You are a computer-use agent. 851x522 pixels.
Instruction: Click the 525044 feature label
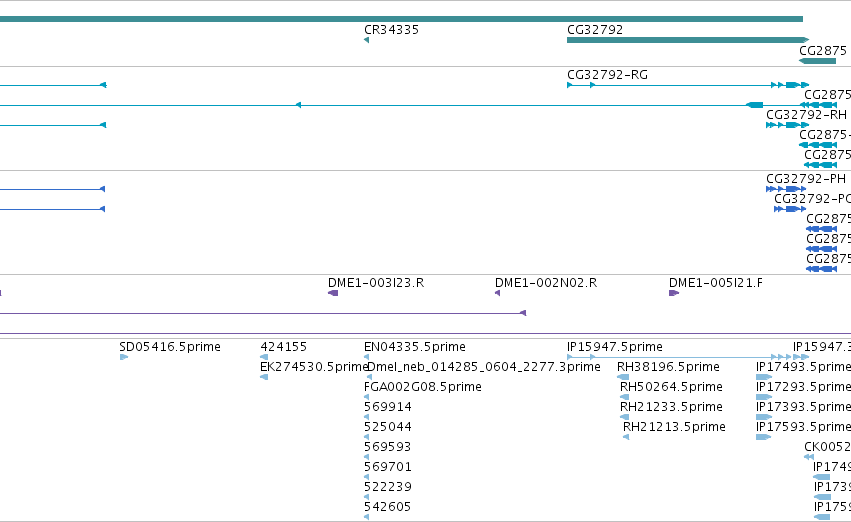pos(388,428)
